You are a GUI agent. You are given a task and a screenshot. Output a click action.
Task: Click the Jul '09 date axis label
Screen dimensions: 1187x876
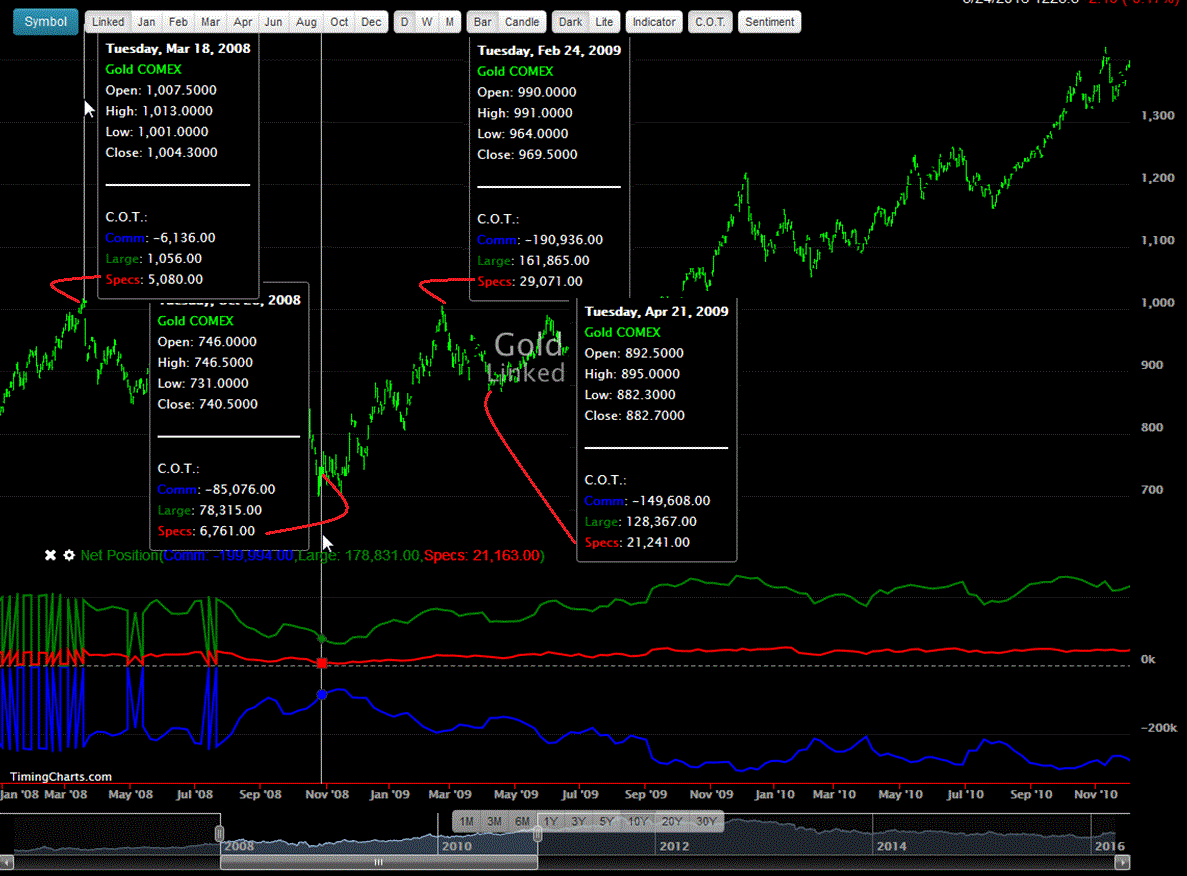580,794
